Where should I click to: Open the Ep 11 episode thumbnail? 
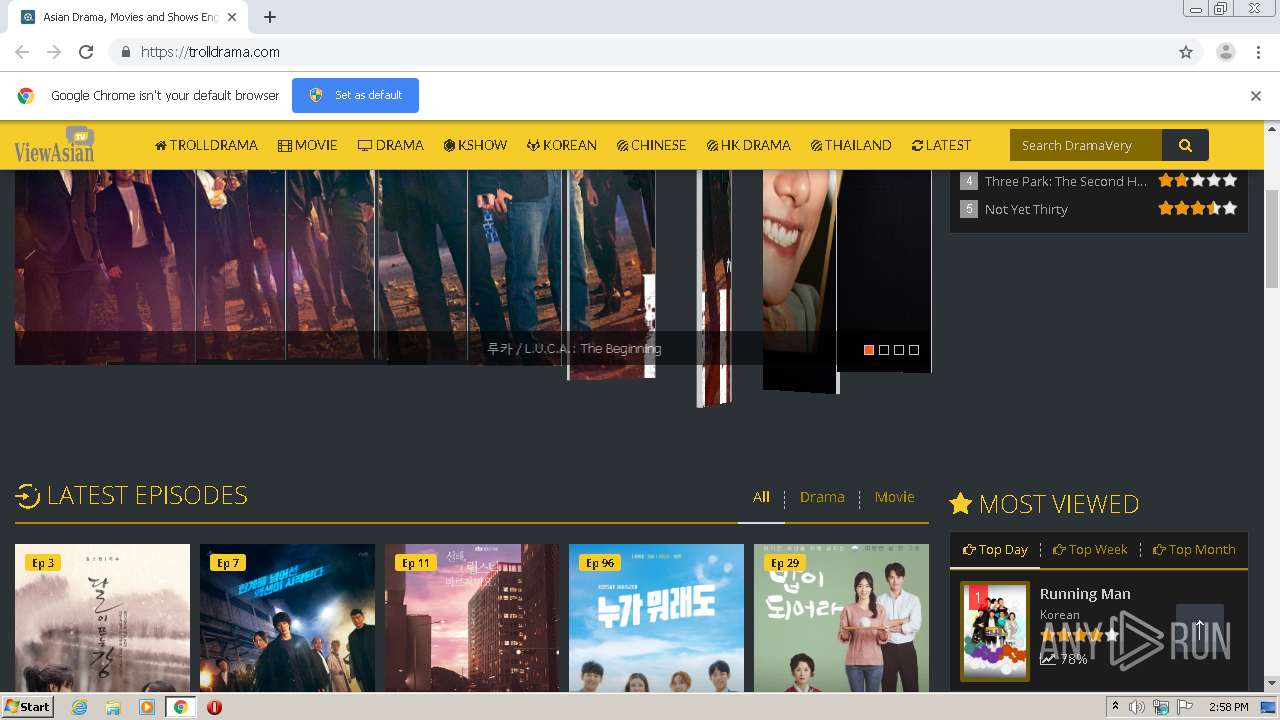tap(472, 618)
